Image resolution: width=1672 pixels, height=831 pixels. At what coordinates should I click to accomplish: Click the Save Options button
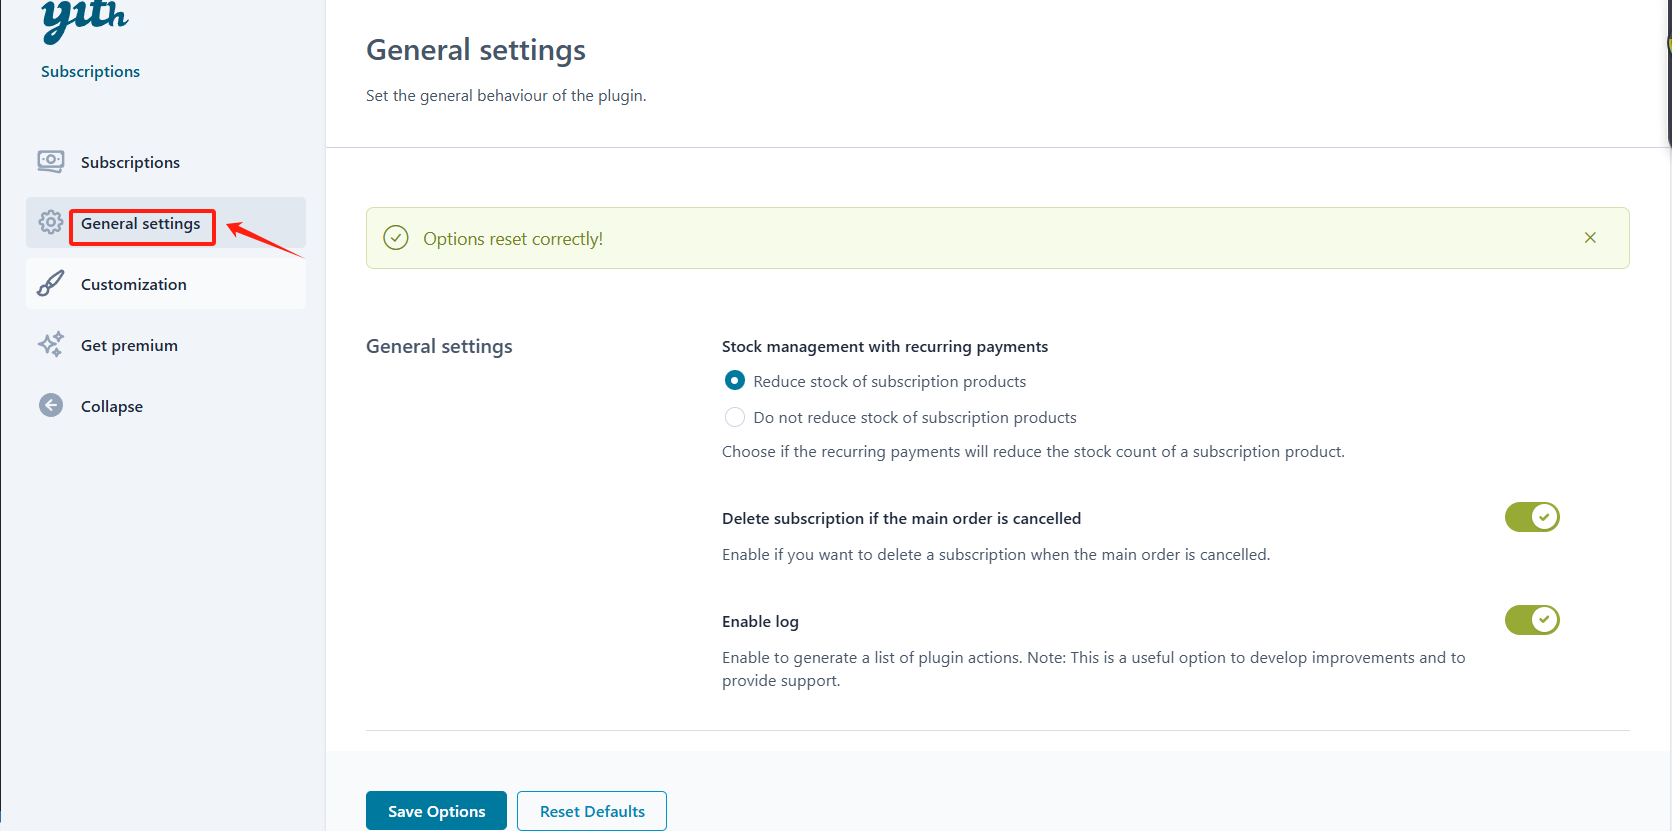[x=436, y=811]
